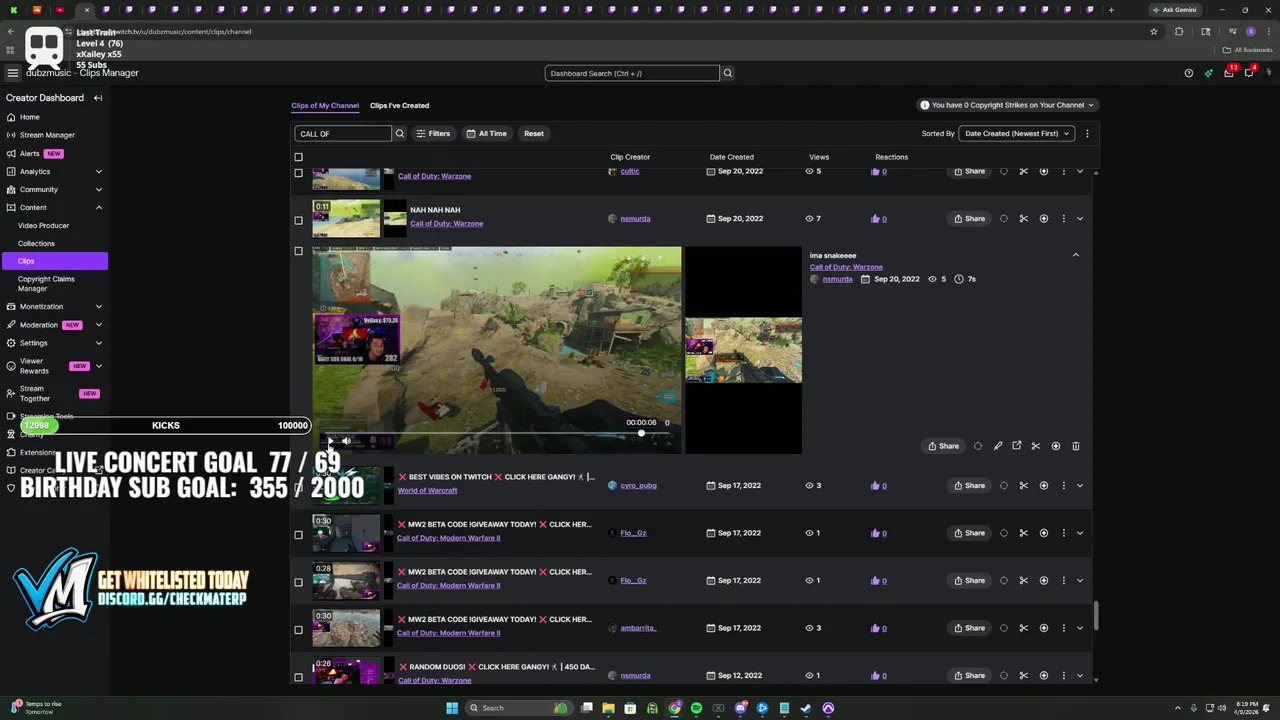1280x720 pixels.
Task: Check the ima snakeeee clip checkbox
Action: coord(298,251)
